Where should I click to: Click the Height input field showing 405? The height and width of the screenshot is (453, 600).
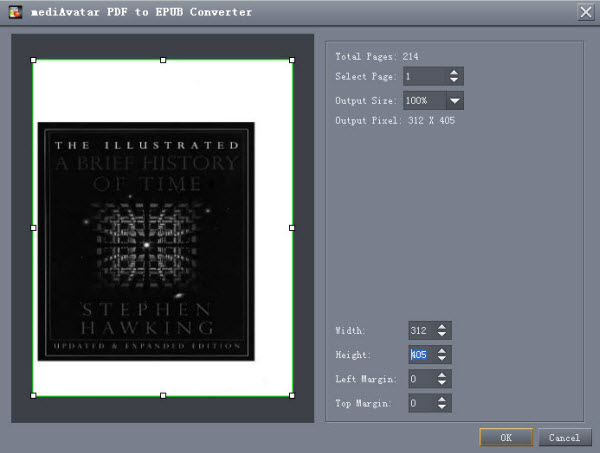point(422,355)
